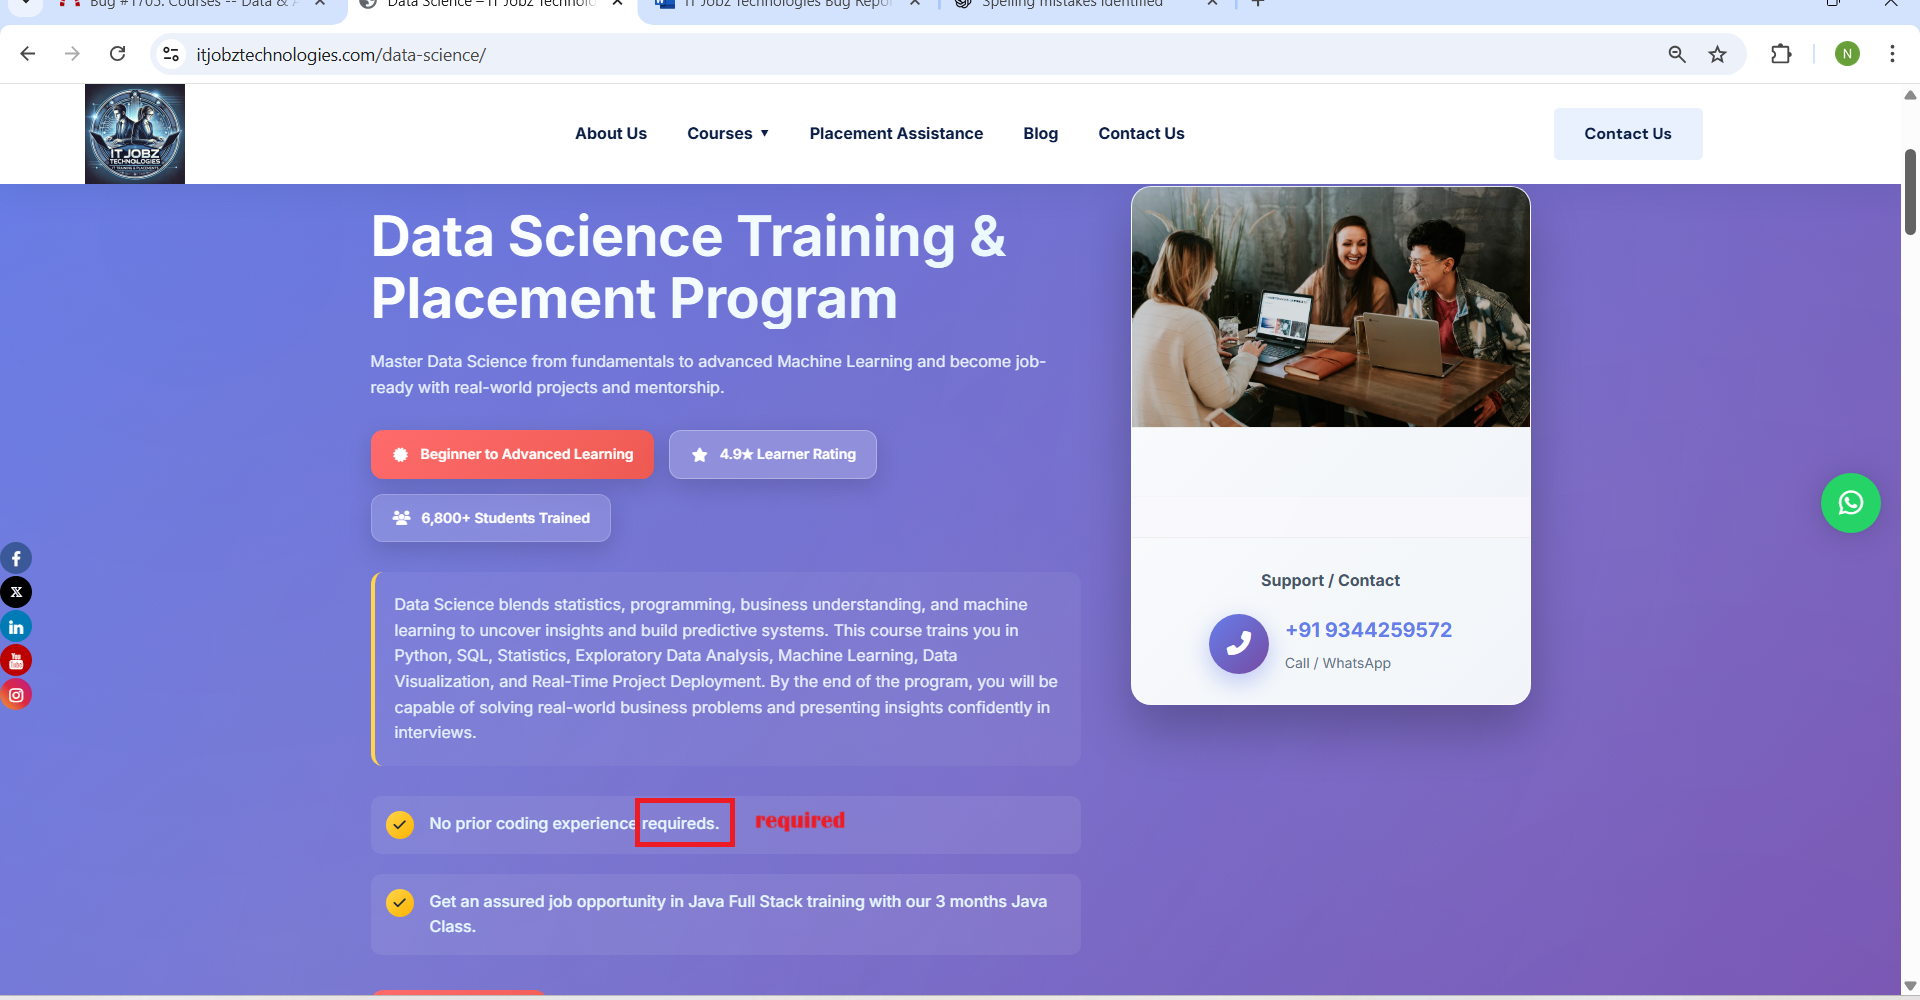Open the X (Twitter) social icon
Viewport: 1920px width, 1000px height.
tap(16, 592)
